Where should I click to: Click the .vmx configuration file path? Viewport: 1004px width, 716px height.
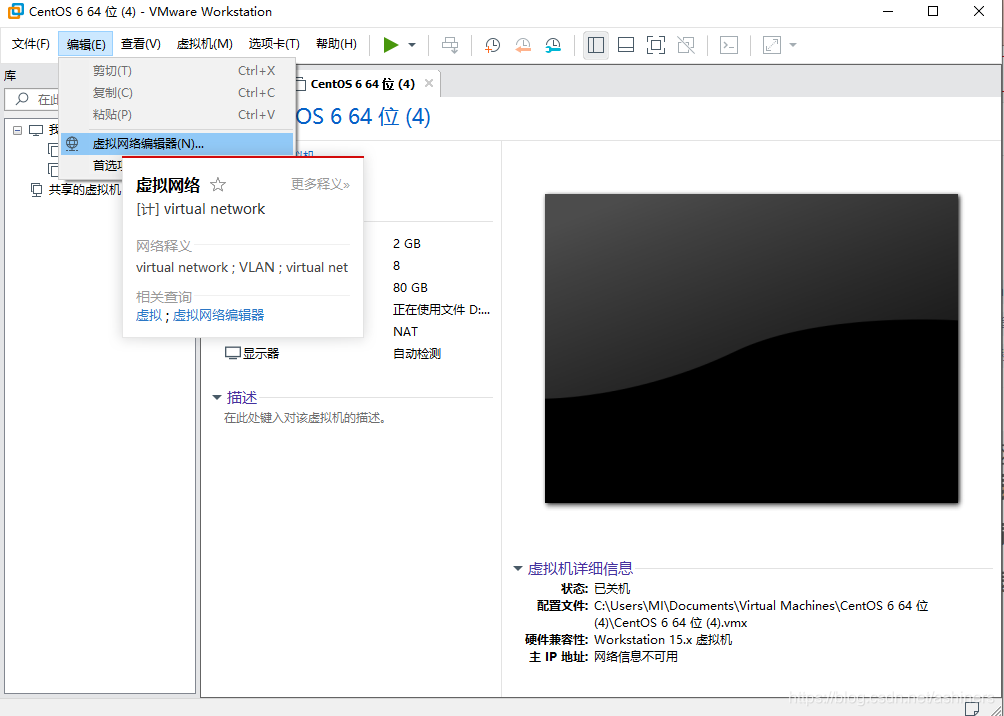coord(761,614)
